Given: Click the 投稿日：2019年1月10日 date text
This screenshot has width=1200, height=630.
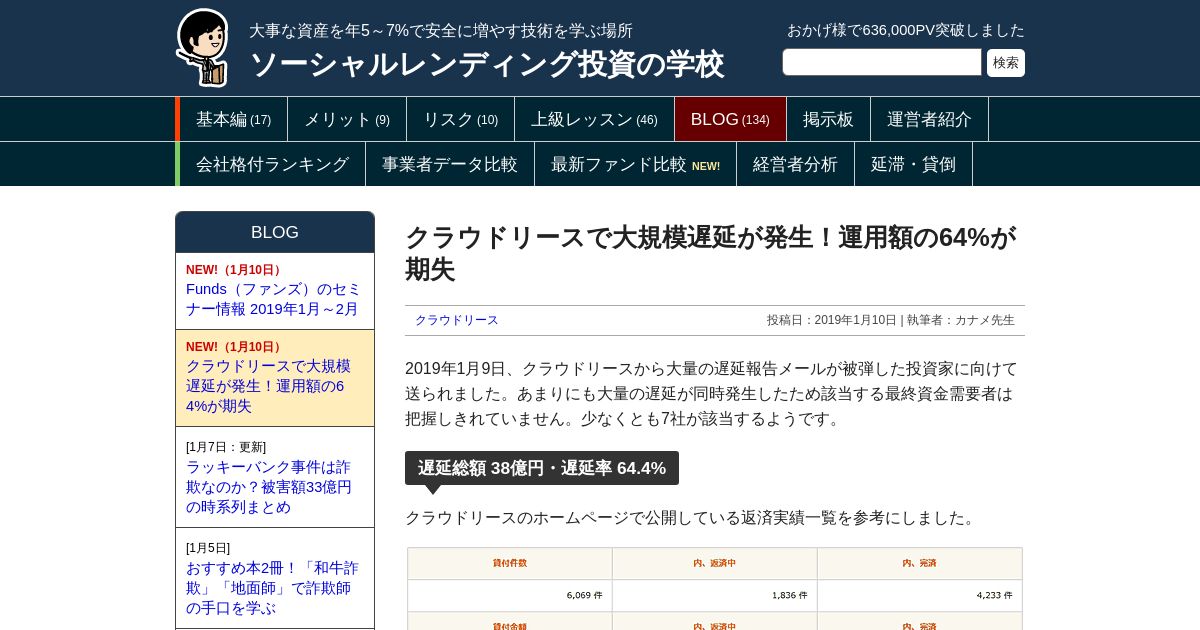Looking at the screenshot, I should pyautogui.click(x=832, y=320).
